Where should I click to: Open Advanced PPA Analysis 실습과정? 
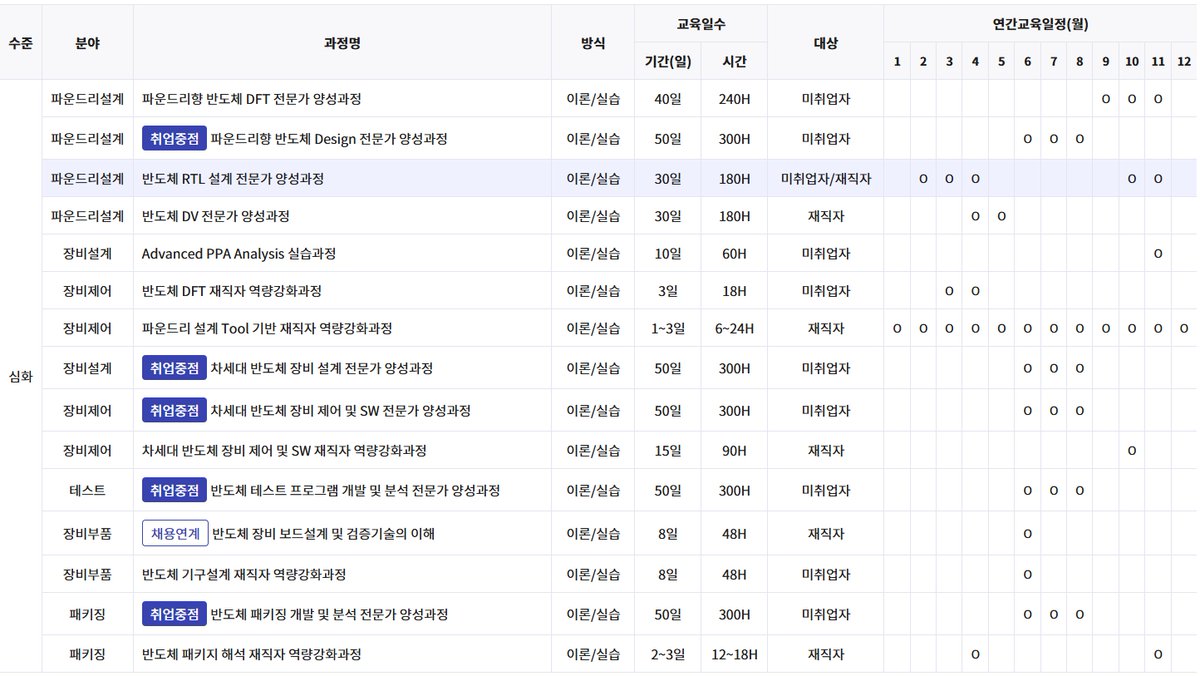coord(239,254)
